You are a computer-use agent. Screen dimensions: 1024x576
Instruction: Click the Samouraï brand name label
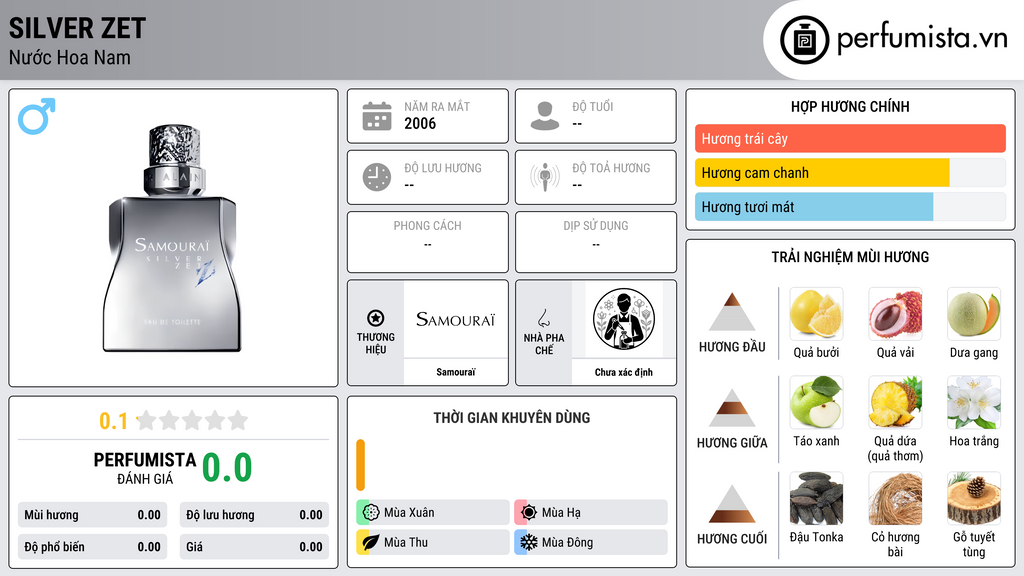[x=456, y=372]
